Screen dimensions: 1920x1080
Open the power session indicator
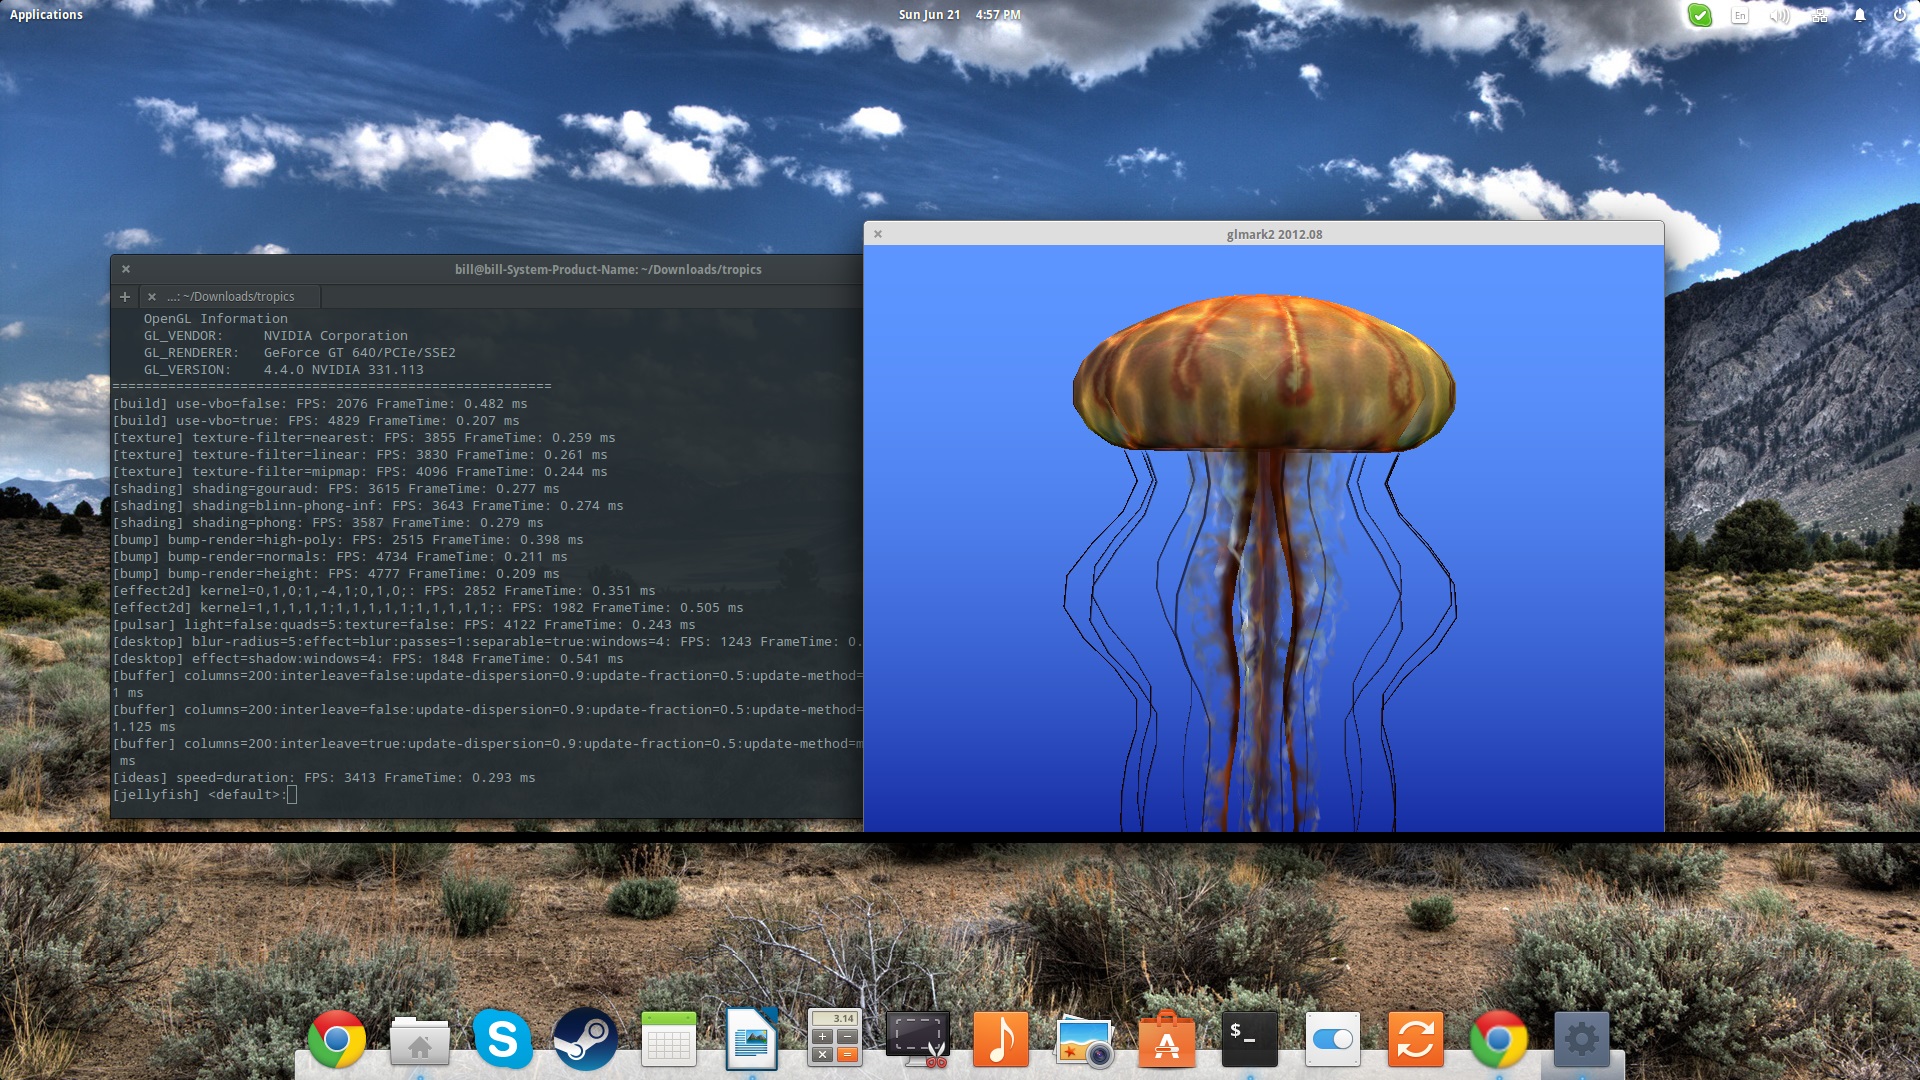point(1899,15)
